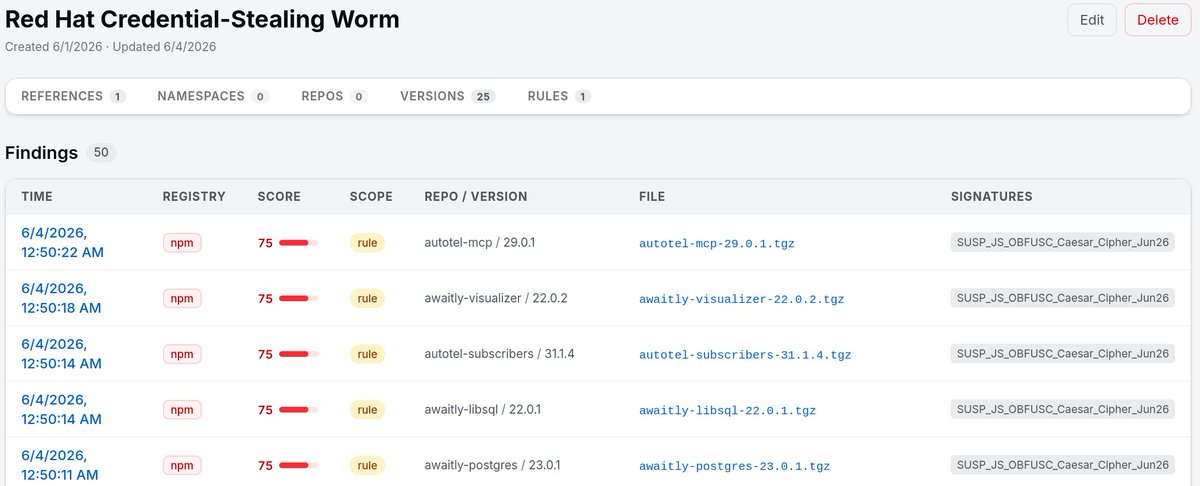The height and width of the screenshot is (486, 1200).
Task: Open finding timestamped 12:50:18 AM
Action: pos(62,298)
